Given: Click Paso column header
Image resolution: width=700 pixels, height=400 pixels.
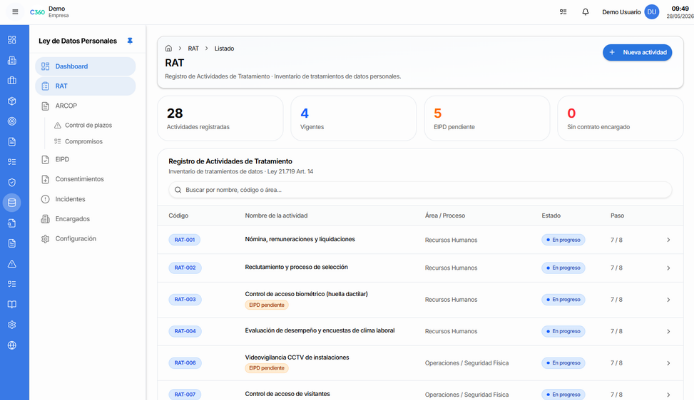Looking at the screenshot, I should [x=617, y=216].
